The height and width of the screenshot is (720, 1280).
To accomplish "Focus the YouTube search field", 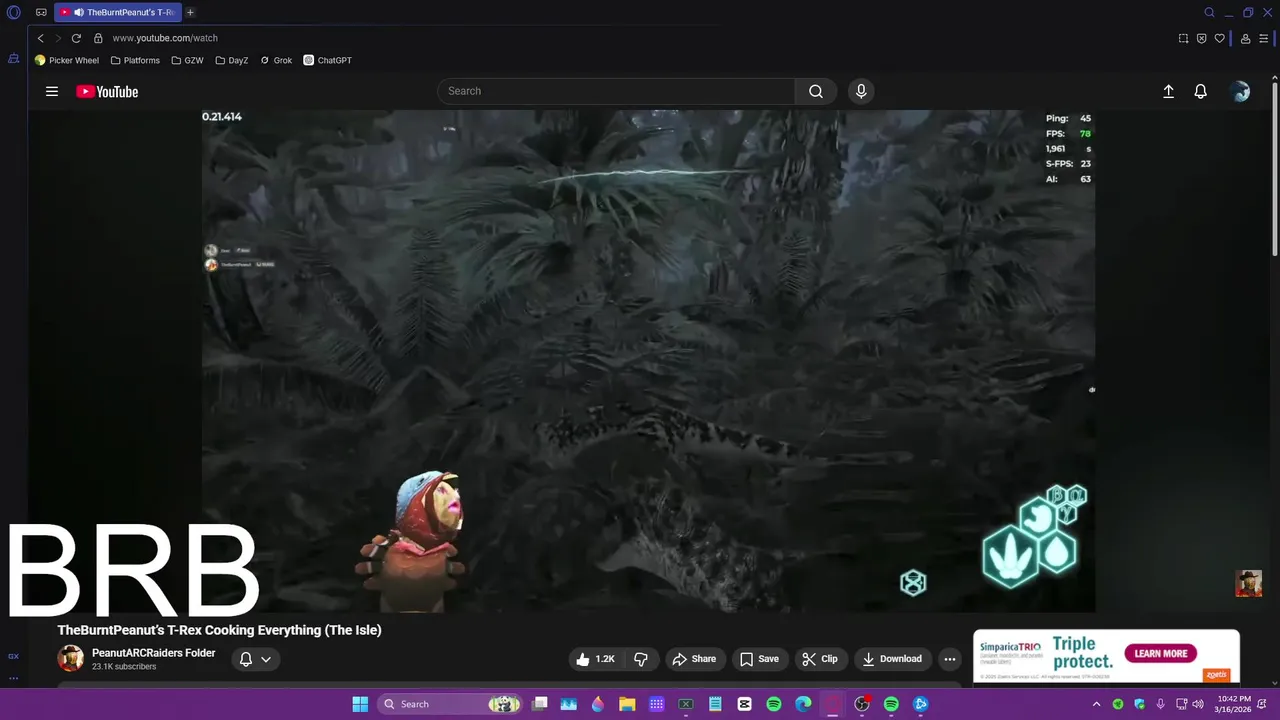I will point(616,91).
